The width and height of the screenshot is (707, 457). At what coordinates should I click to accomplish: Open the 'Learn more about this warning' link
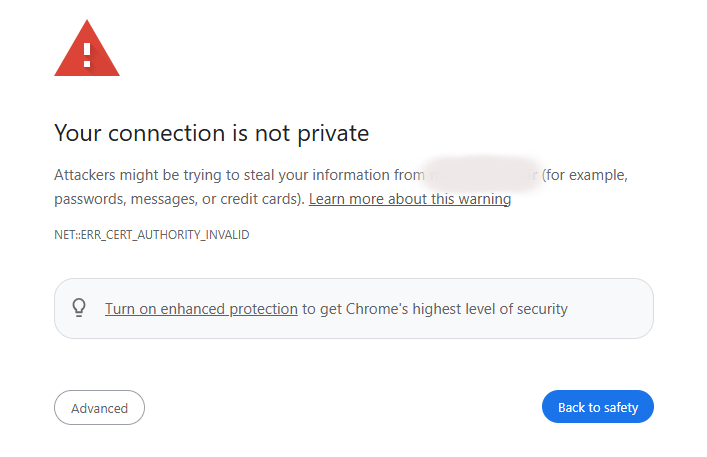click(410, 199)
